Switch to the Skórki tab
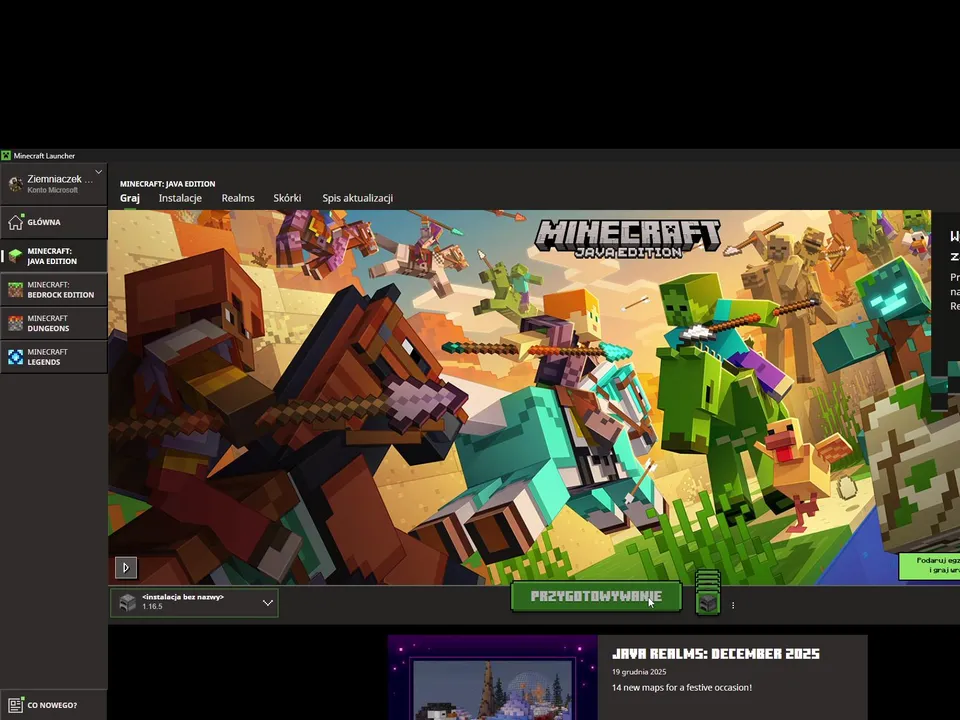The width and height of the screenshot is (960, 720). pos(287,198)
